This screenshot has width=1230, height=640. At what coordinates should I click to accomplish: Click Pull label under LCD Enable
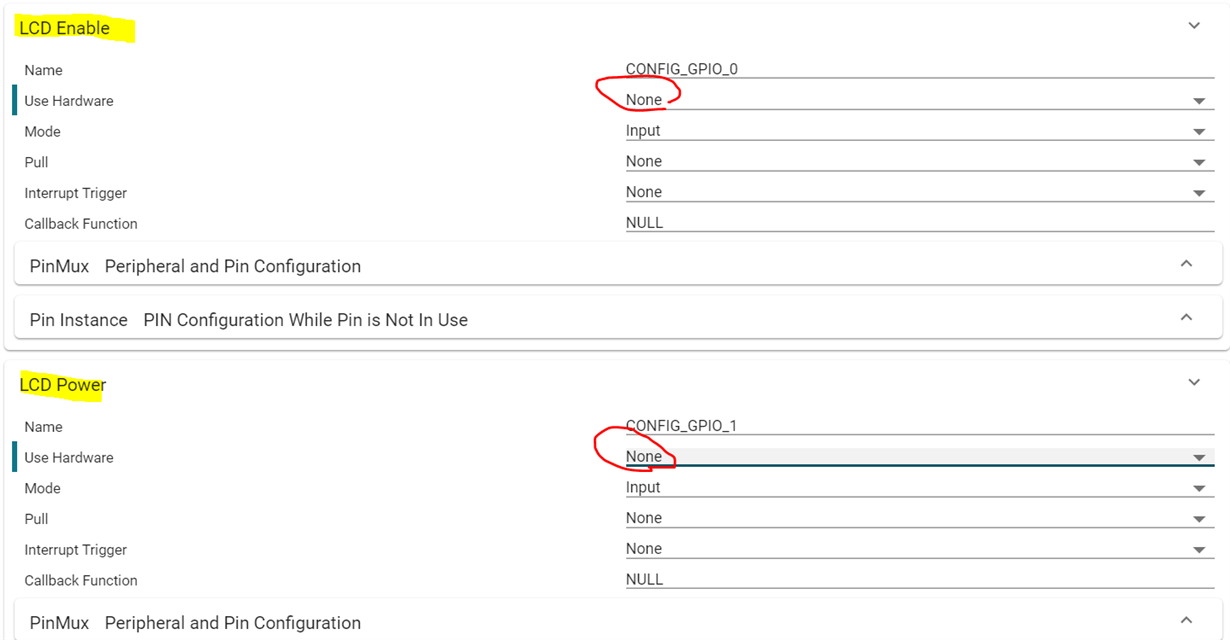36,162
